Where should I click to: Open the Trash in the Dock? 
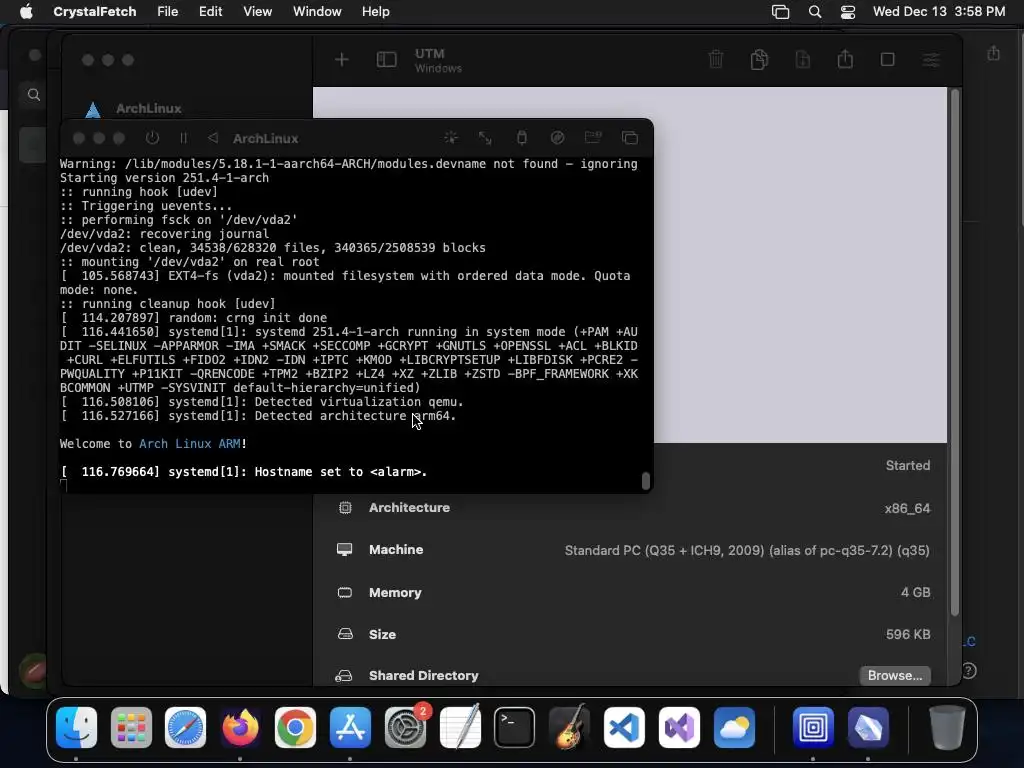click(x=947, y=727)
